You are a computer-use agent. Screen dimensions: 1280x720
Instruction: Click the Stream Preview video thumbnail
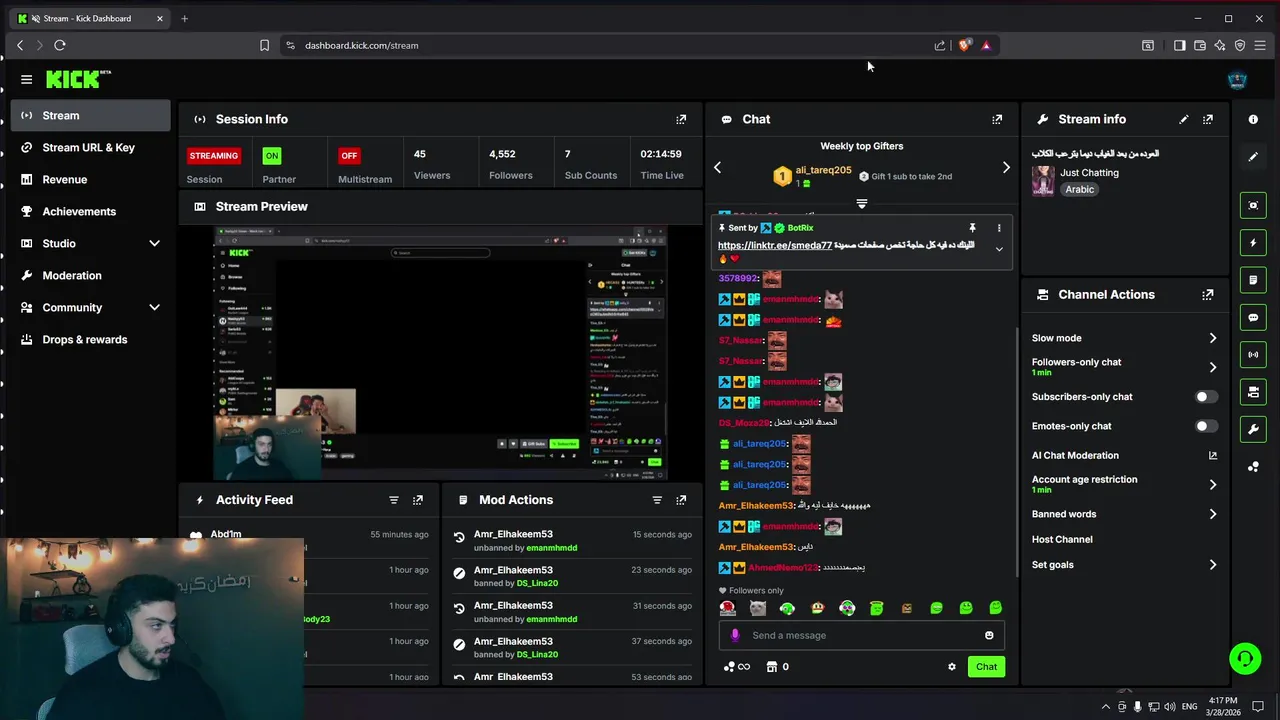tap(441, 353)
